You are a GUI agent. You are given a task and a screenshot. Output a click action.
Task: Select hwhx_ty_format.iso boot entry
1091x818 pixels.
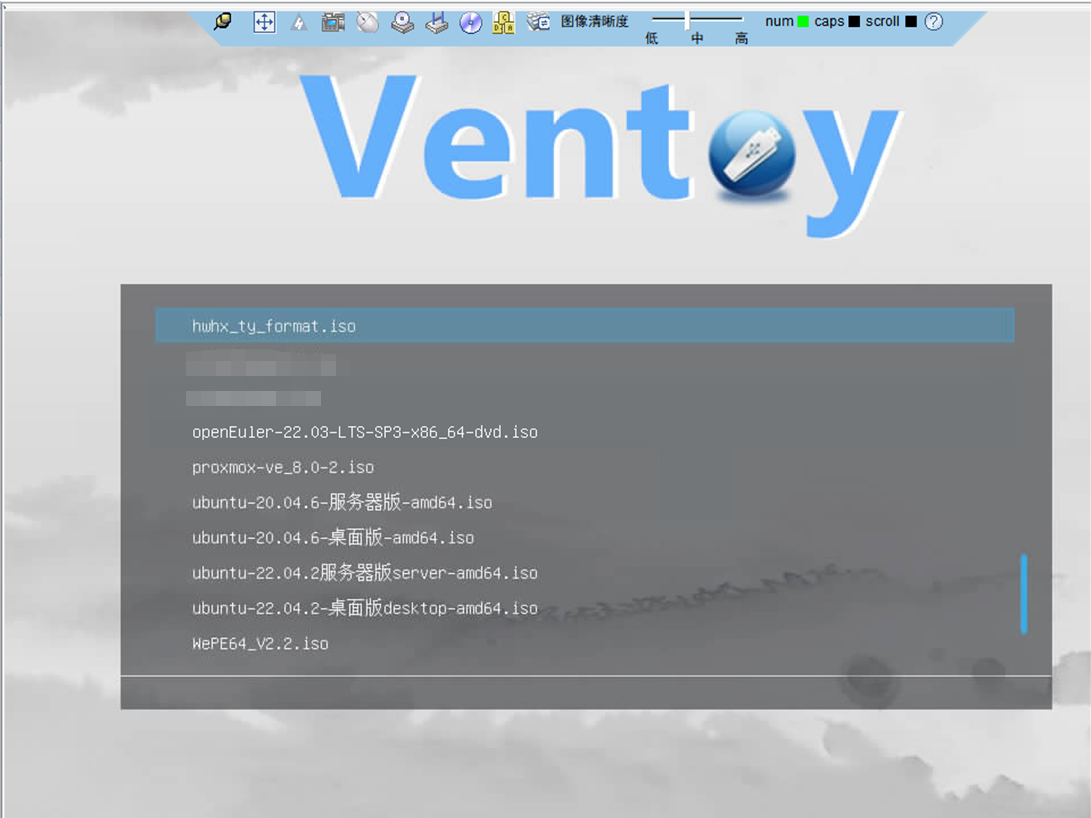click(x=274, y=326)
